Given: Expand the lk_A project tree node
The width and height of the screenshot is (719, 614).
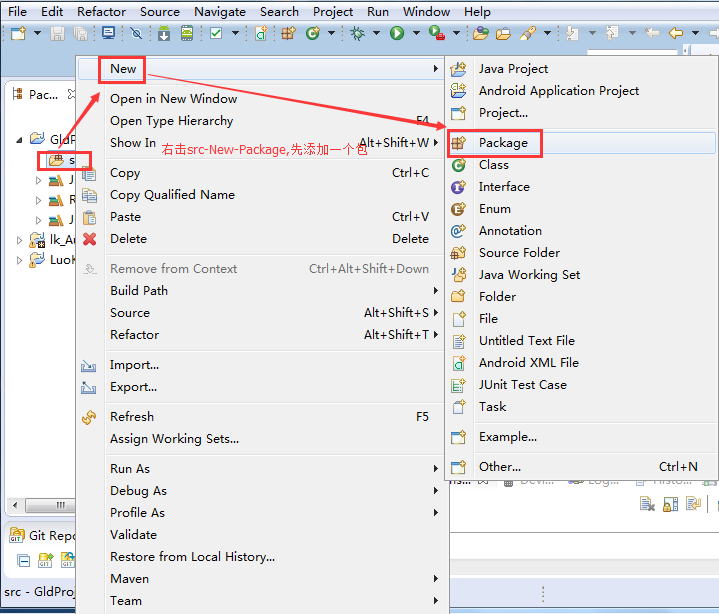Looking at the screenshot, I should point(19,240).
